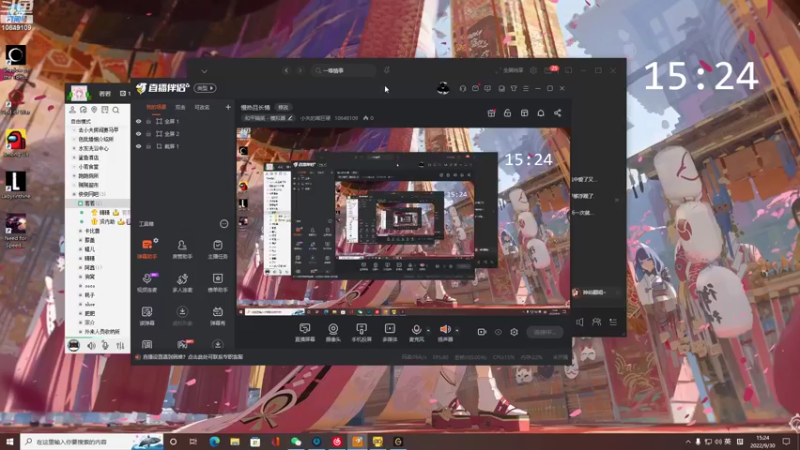Click the microphone icon in bottom bar
Image resolution: width=800 pixels, height=450 pixels.
416,330
